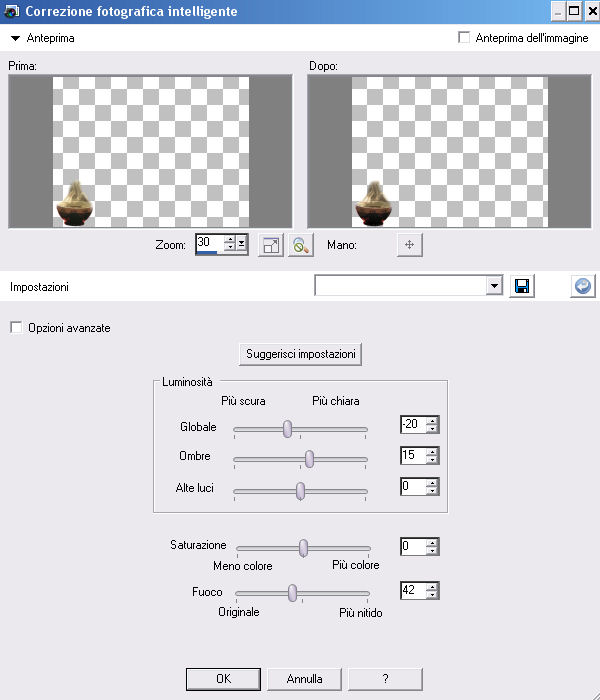
Task: Decrease Fuoco value with spinner down
Action: (x=432, y=595)
